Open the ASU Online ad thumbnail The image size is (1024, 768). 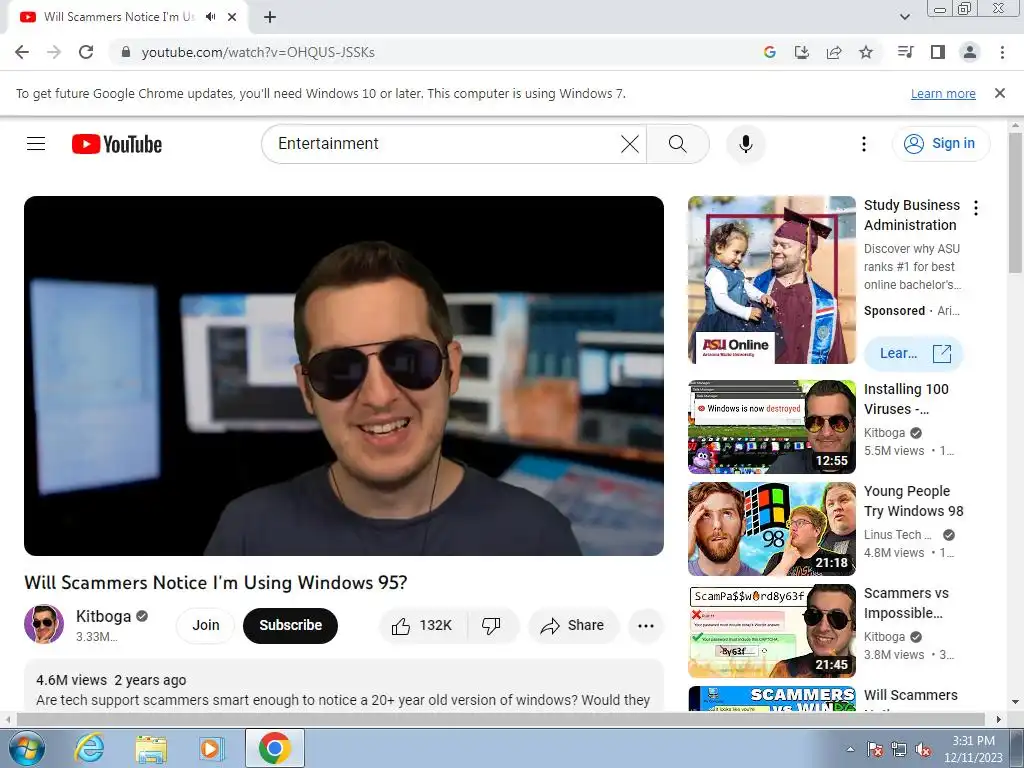771,280
